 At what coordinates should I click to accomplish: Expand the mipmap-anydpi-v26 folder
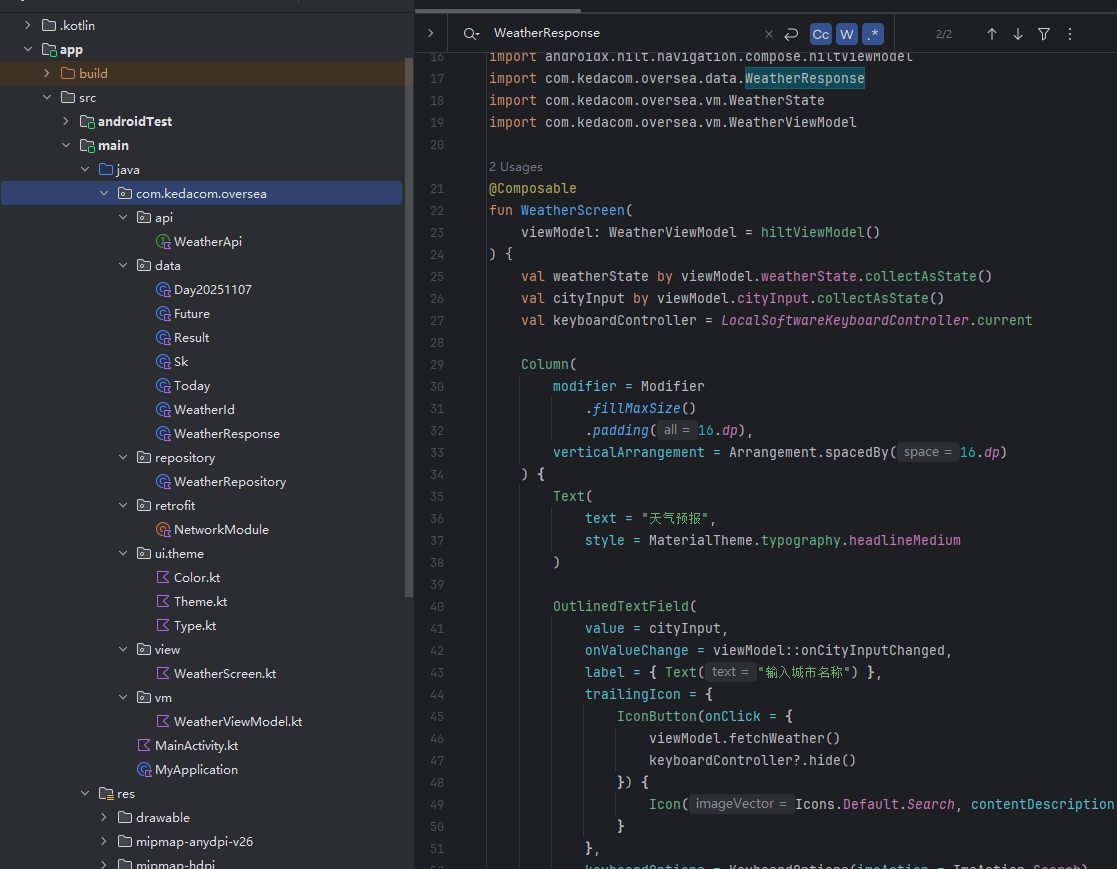tap(104, 841)
